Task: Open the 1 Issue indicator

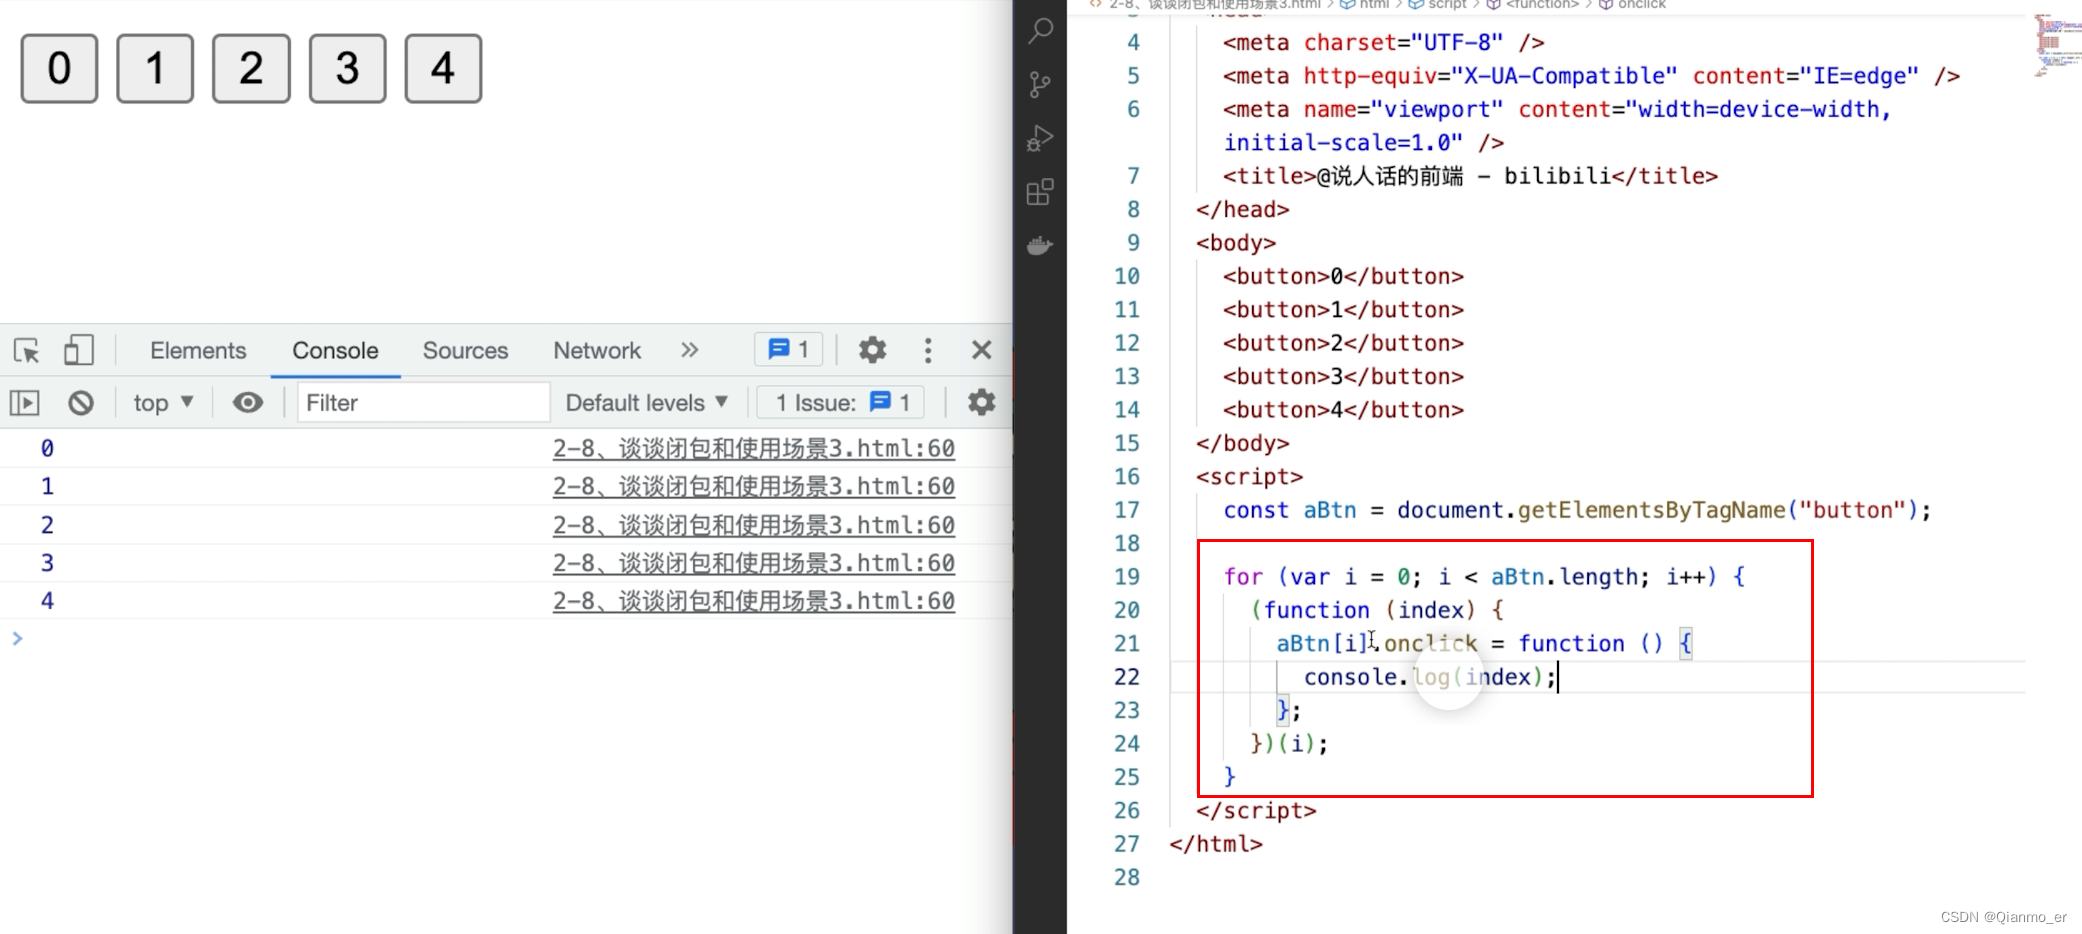Action: point(842,402)
